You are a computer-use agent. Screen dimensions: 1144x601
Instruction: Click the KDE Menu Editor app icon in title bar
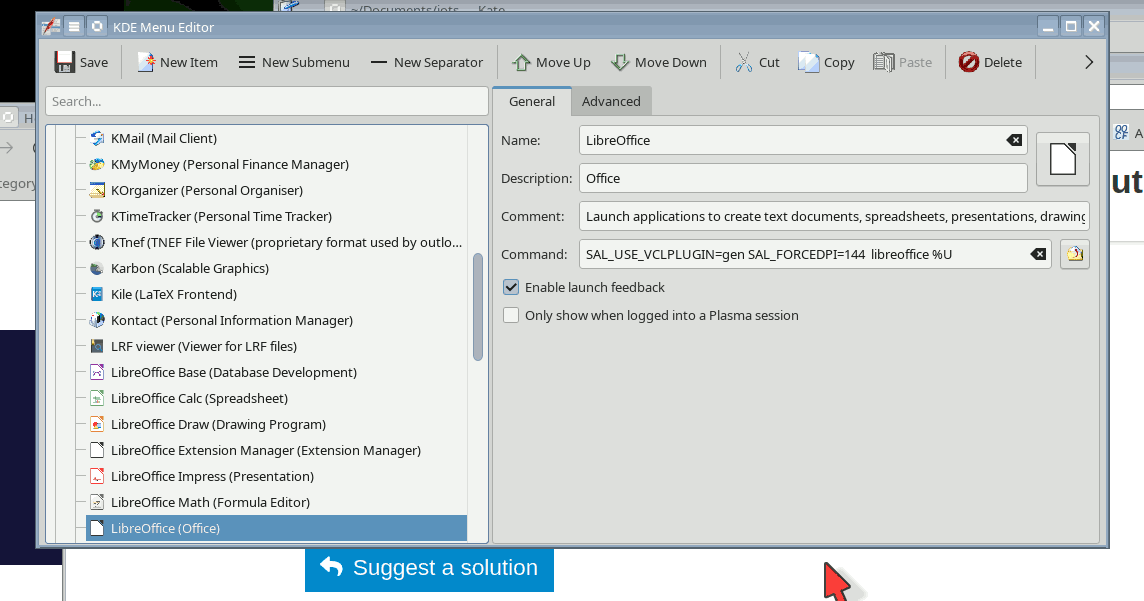pos(50,27)
